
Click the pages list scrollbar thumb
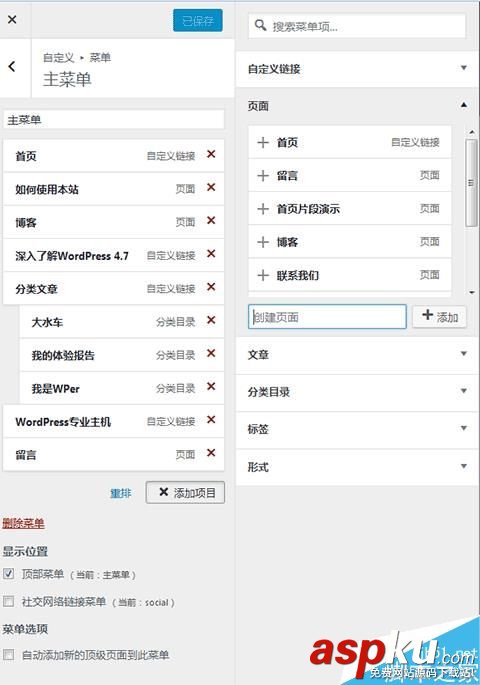click(471, 183)
